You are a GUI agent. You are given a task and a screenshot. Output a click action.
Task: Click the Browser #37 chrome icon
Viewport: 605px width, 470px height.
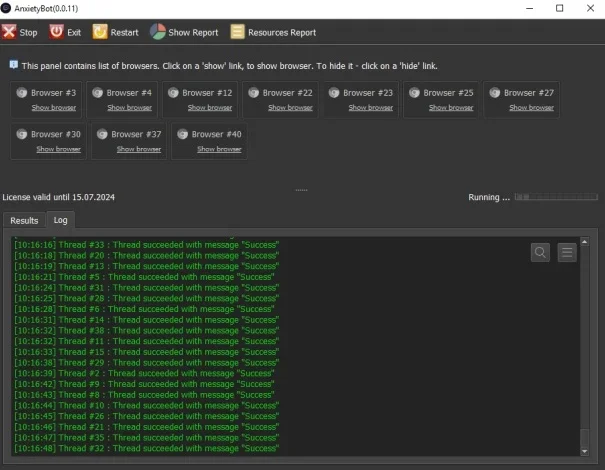point(102,134)
